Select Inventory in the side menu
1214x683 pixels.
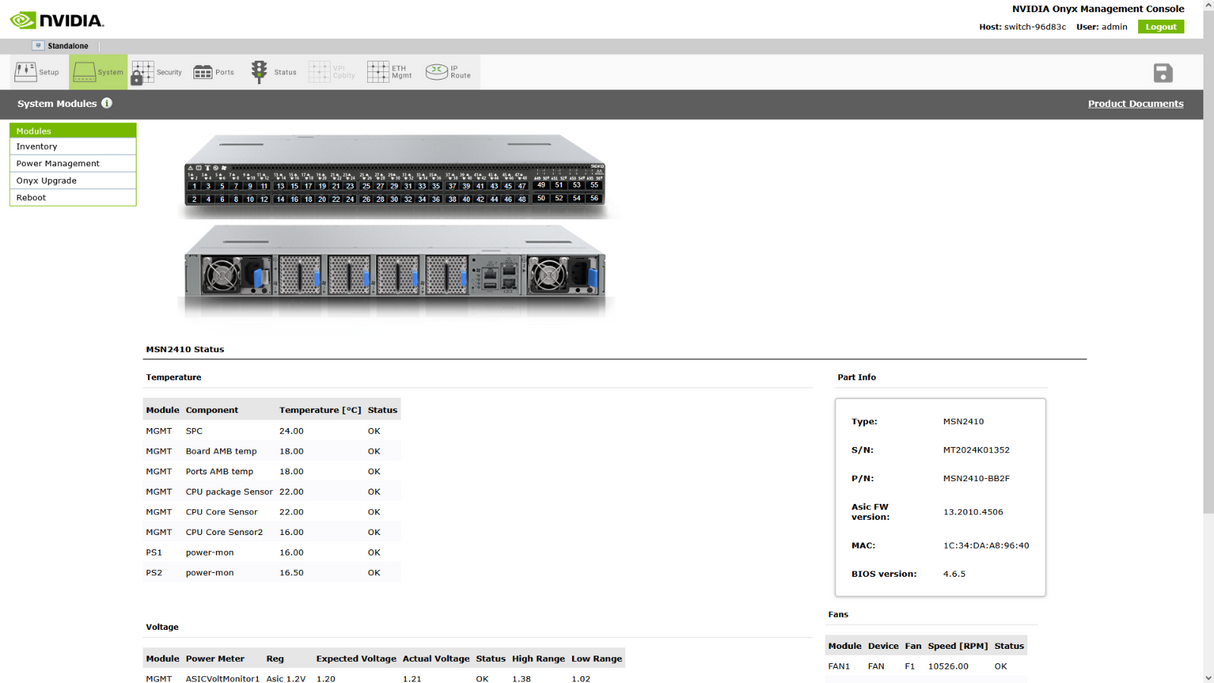73,147
